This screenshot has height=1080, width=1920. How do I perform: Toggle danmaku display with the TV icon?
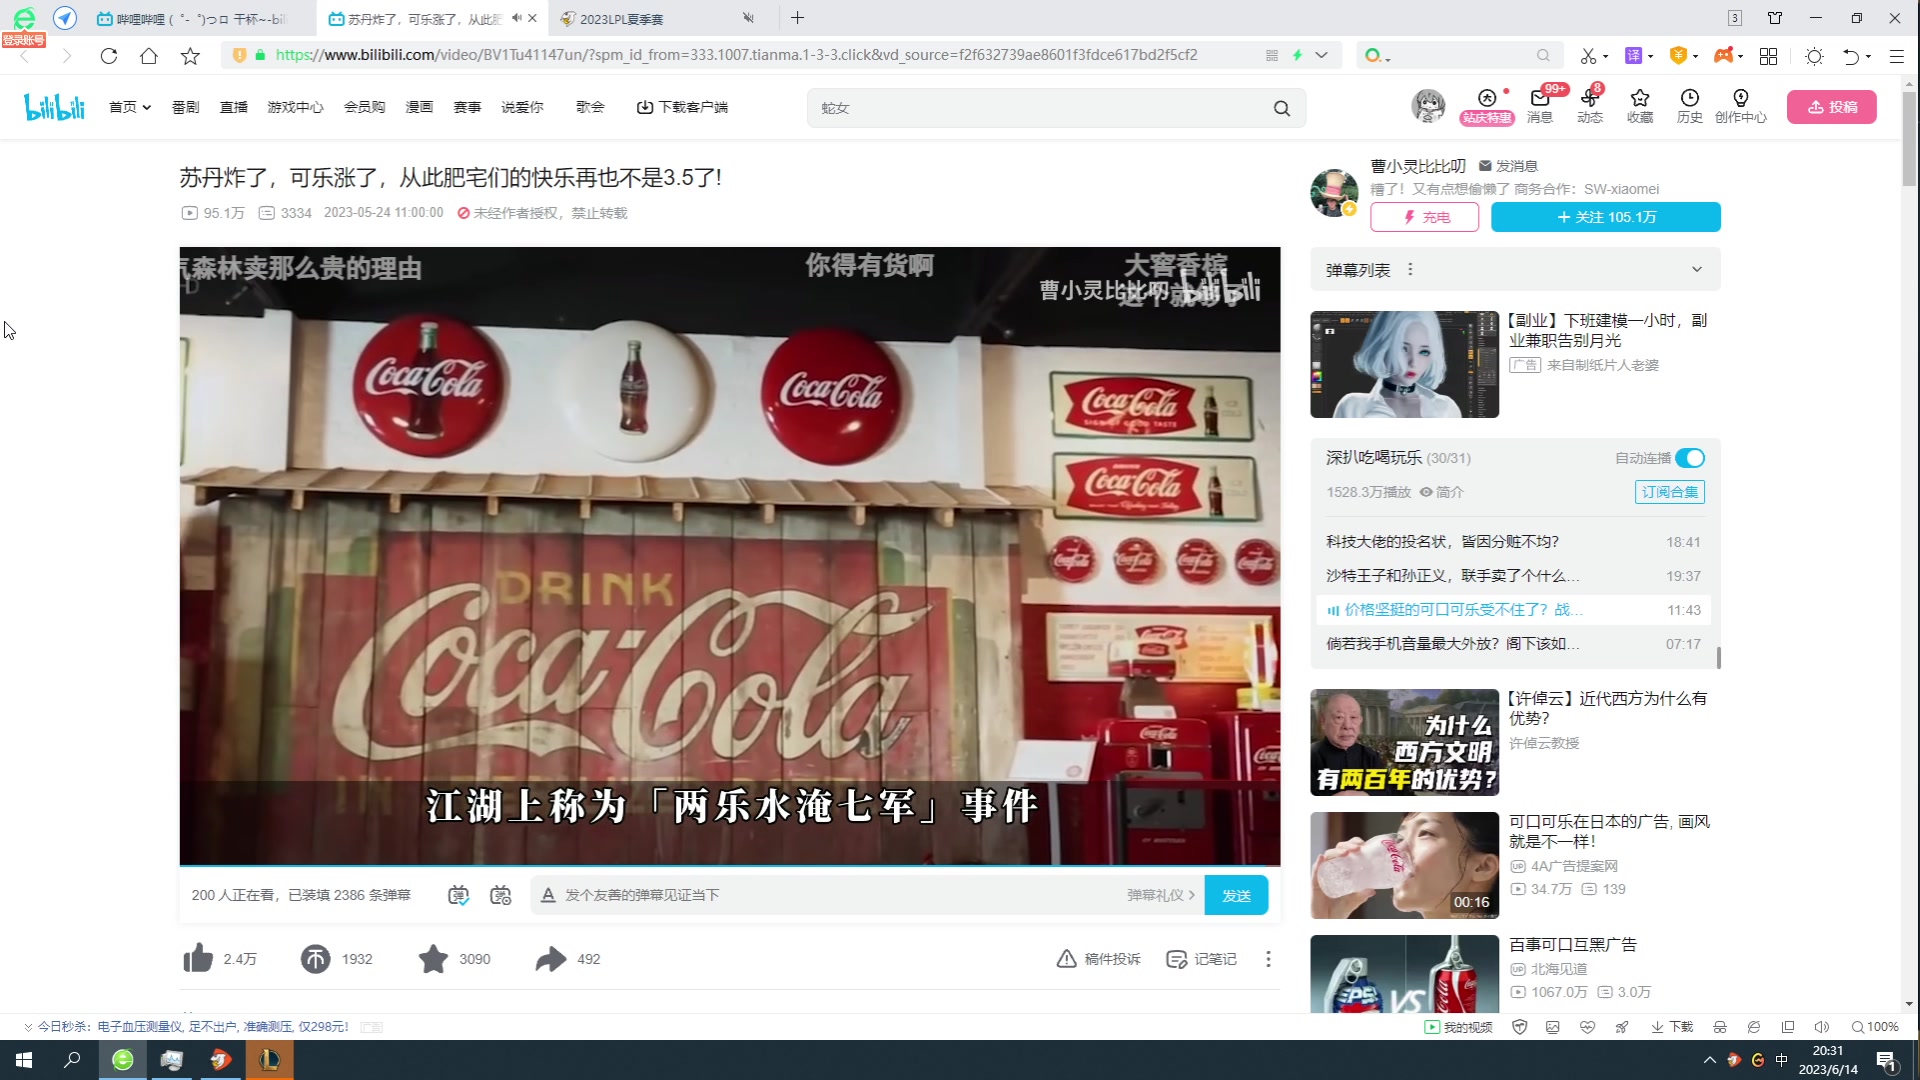[x=460, y=895]
